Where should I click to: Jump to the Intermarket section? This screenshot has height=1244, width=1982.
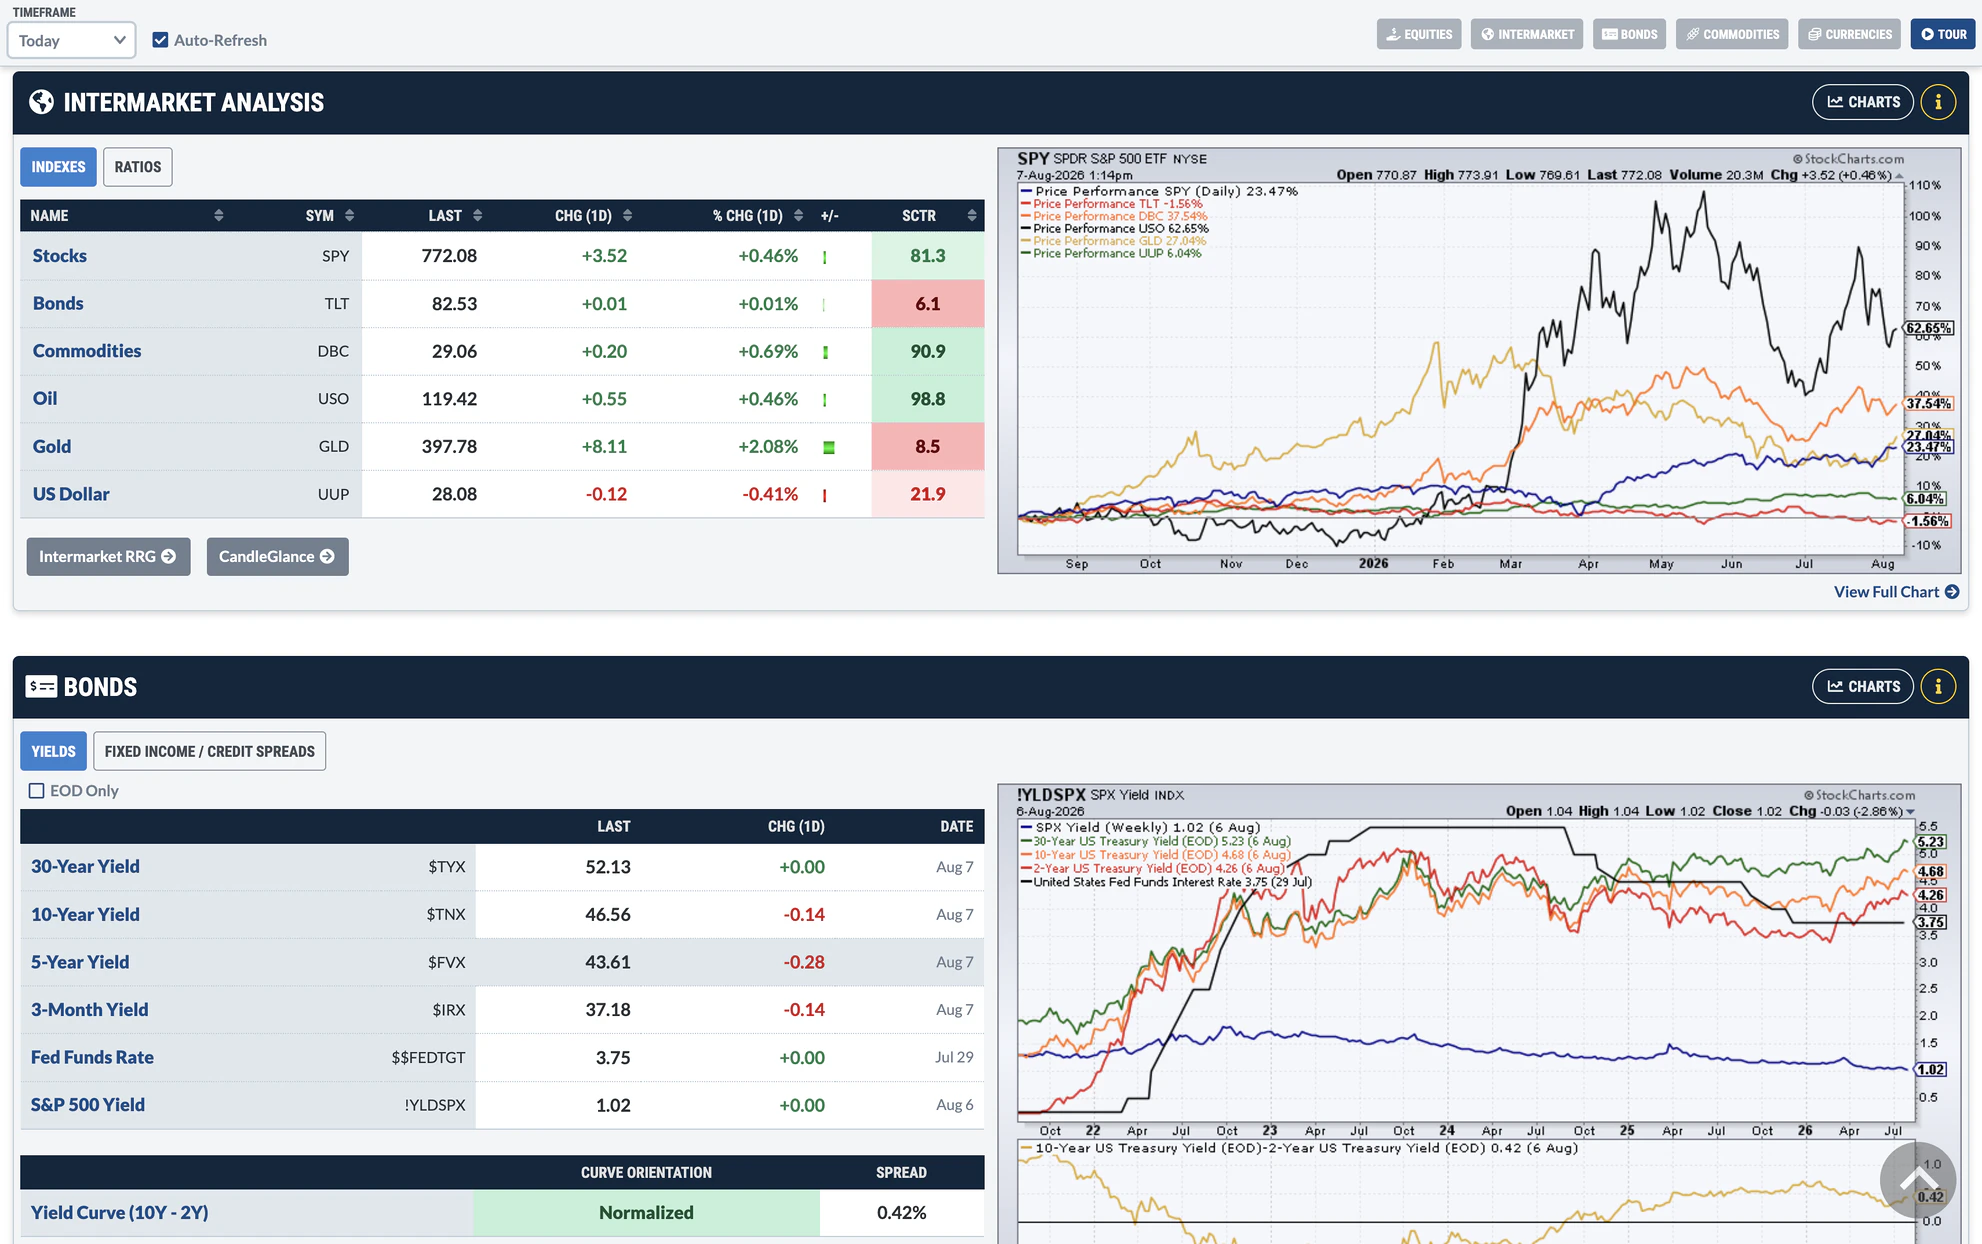[1527, 34]
